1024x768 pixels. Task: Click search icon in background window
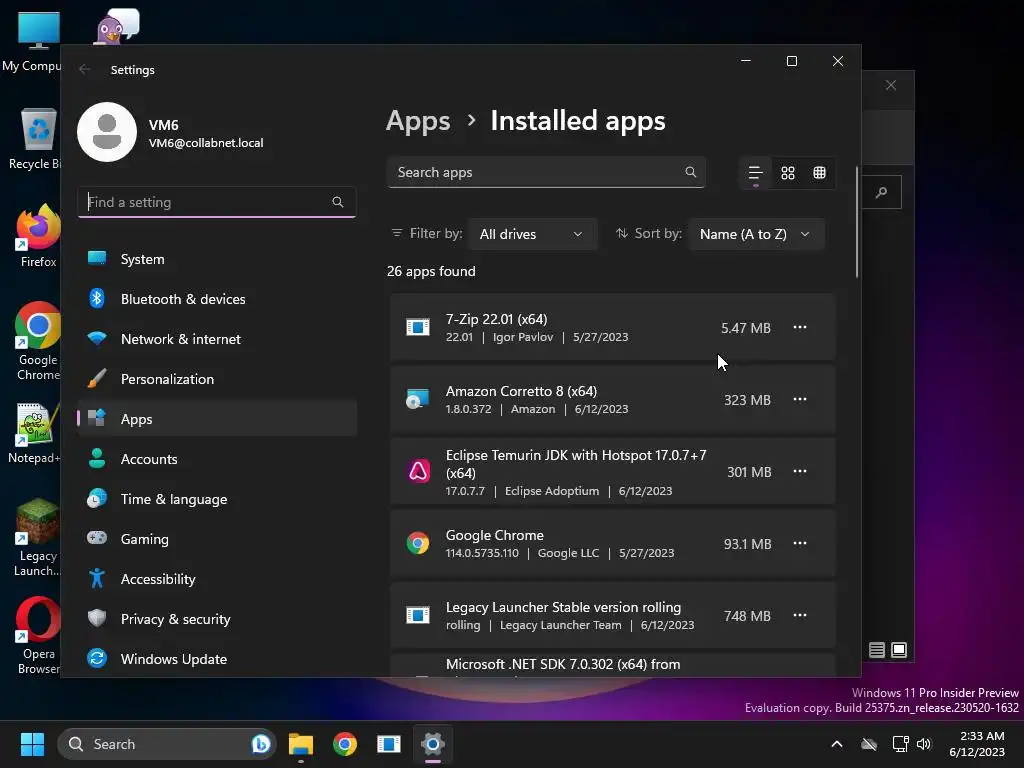tap(882, 192)
